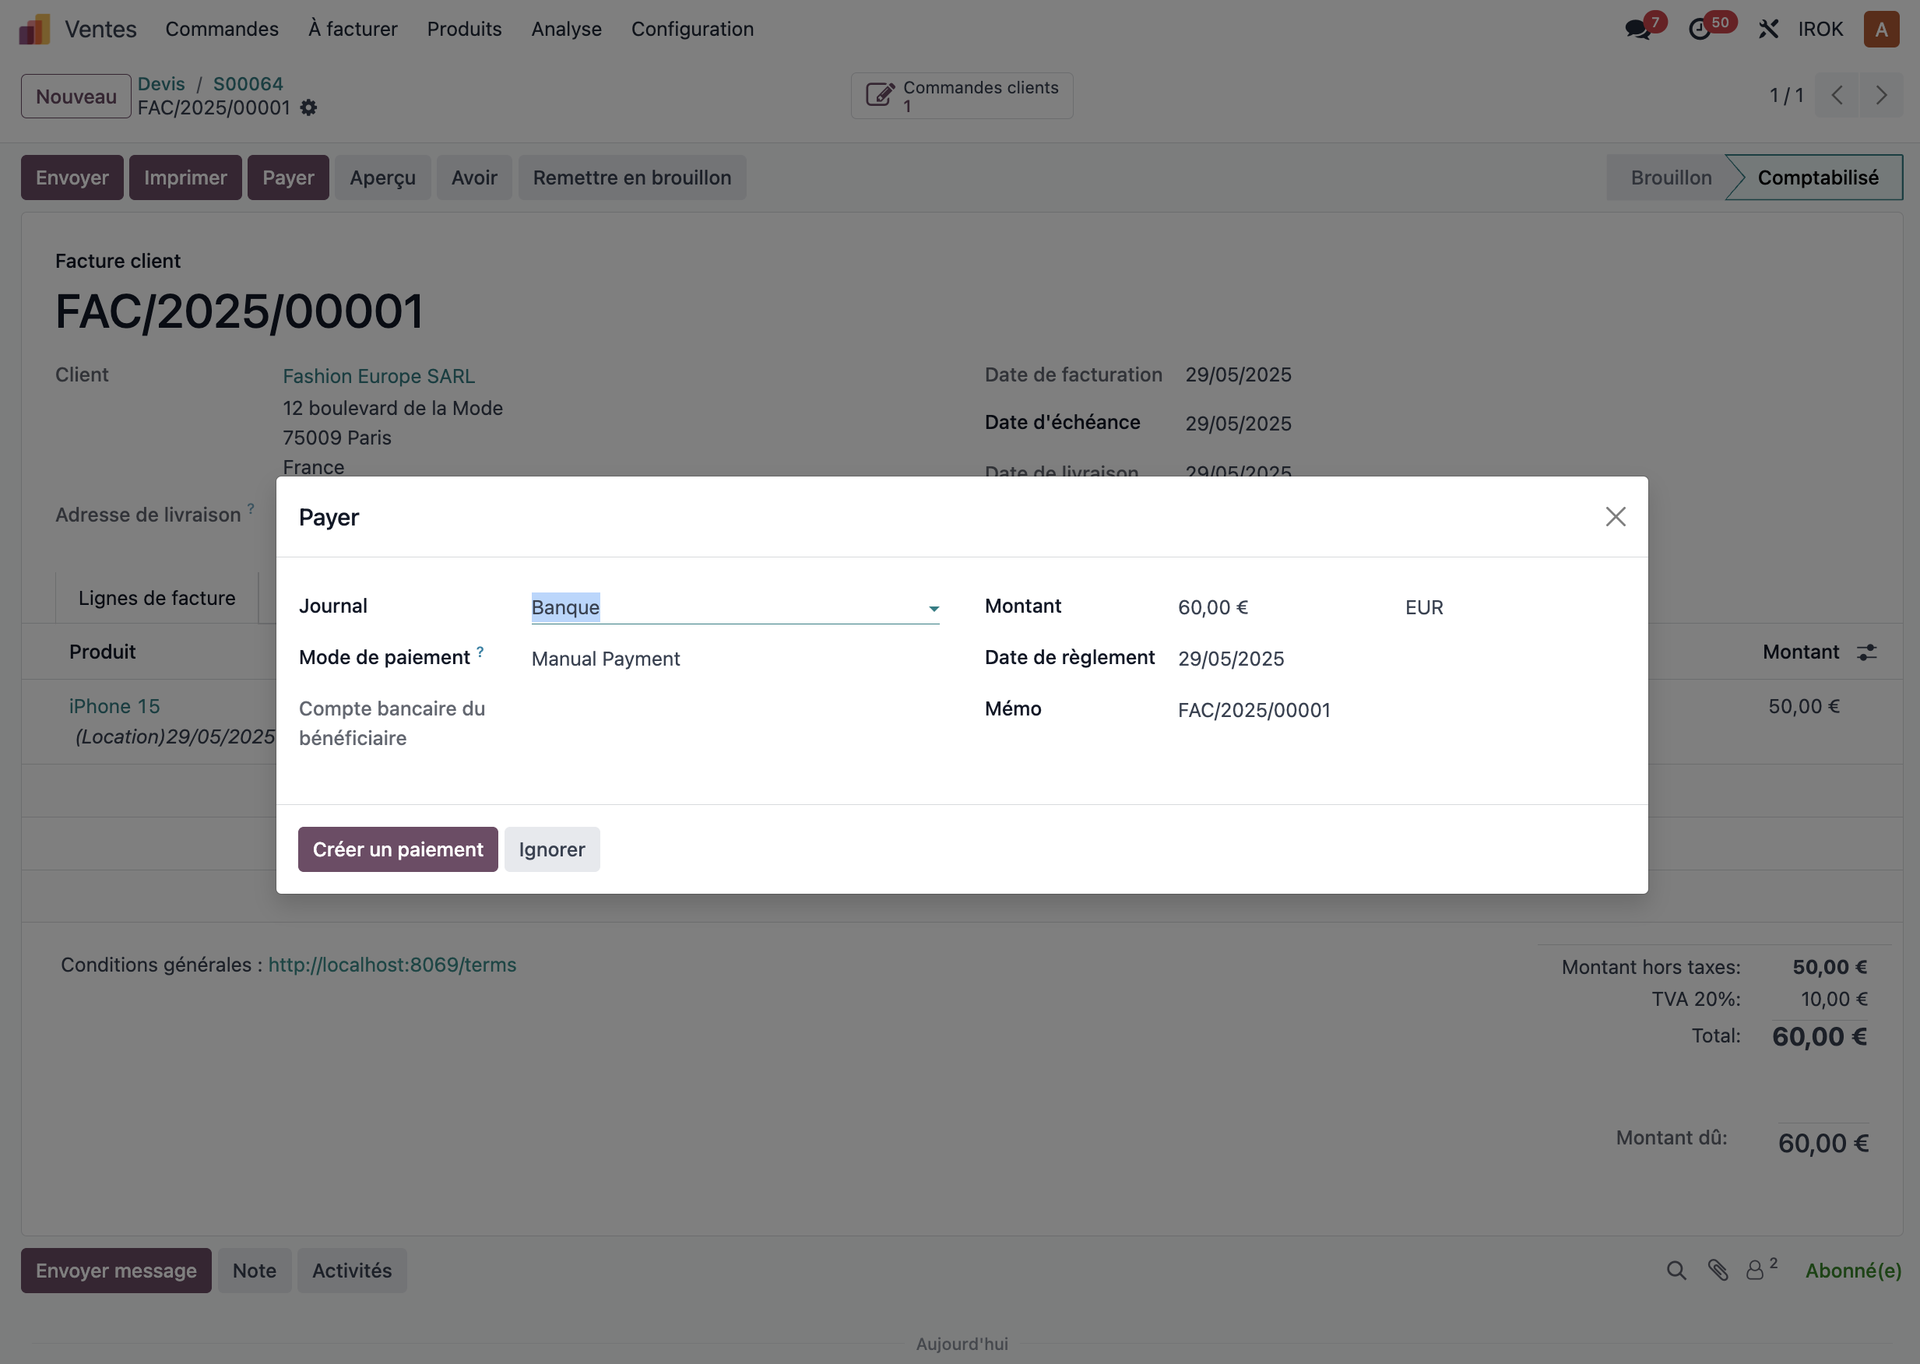Viewport: 1920px width, 1364px height.
Task: Click the Comptabilisé status stage
Action: pos(1817,177)
